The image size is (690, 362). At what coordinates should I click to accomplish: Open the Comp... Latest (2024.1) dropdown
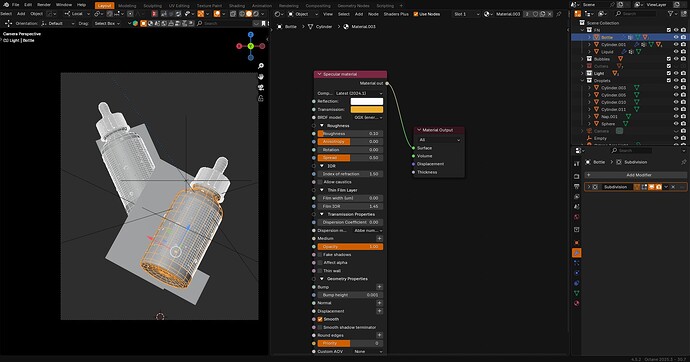[359, 93]
